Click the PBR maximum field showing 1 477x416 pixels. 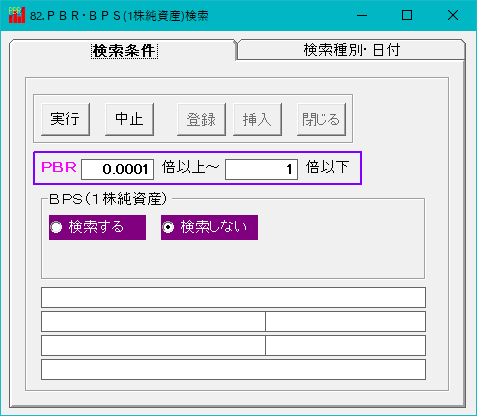tap(261, 169)
